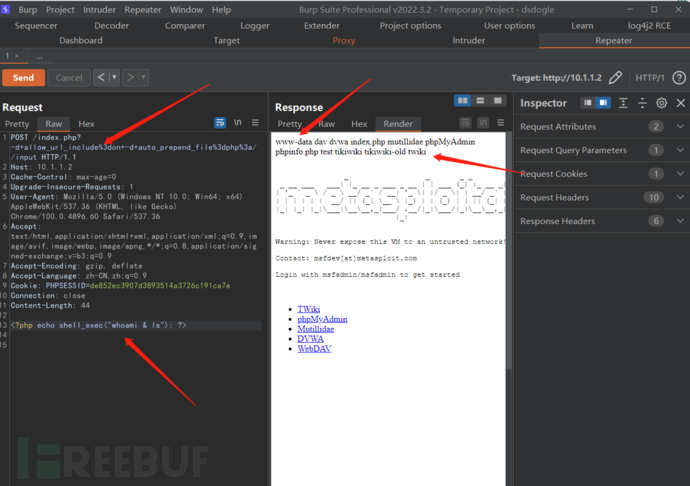Open the Help menu
This screenshot has height=486, width=690.
pyautogui.click(x=221, y=10)
